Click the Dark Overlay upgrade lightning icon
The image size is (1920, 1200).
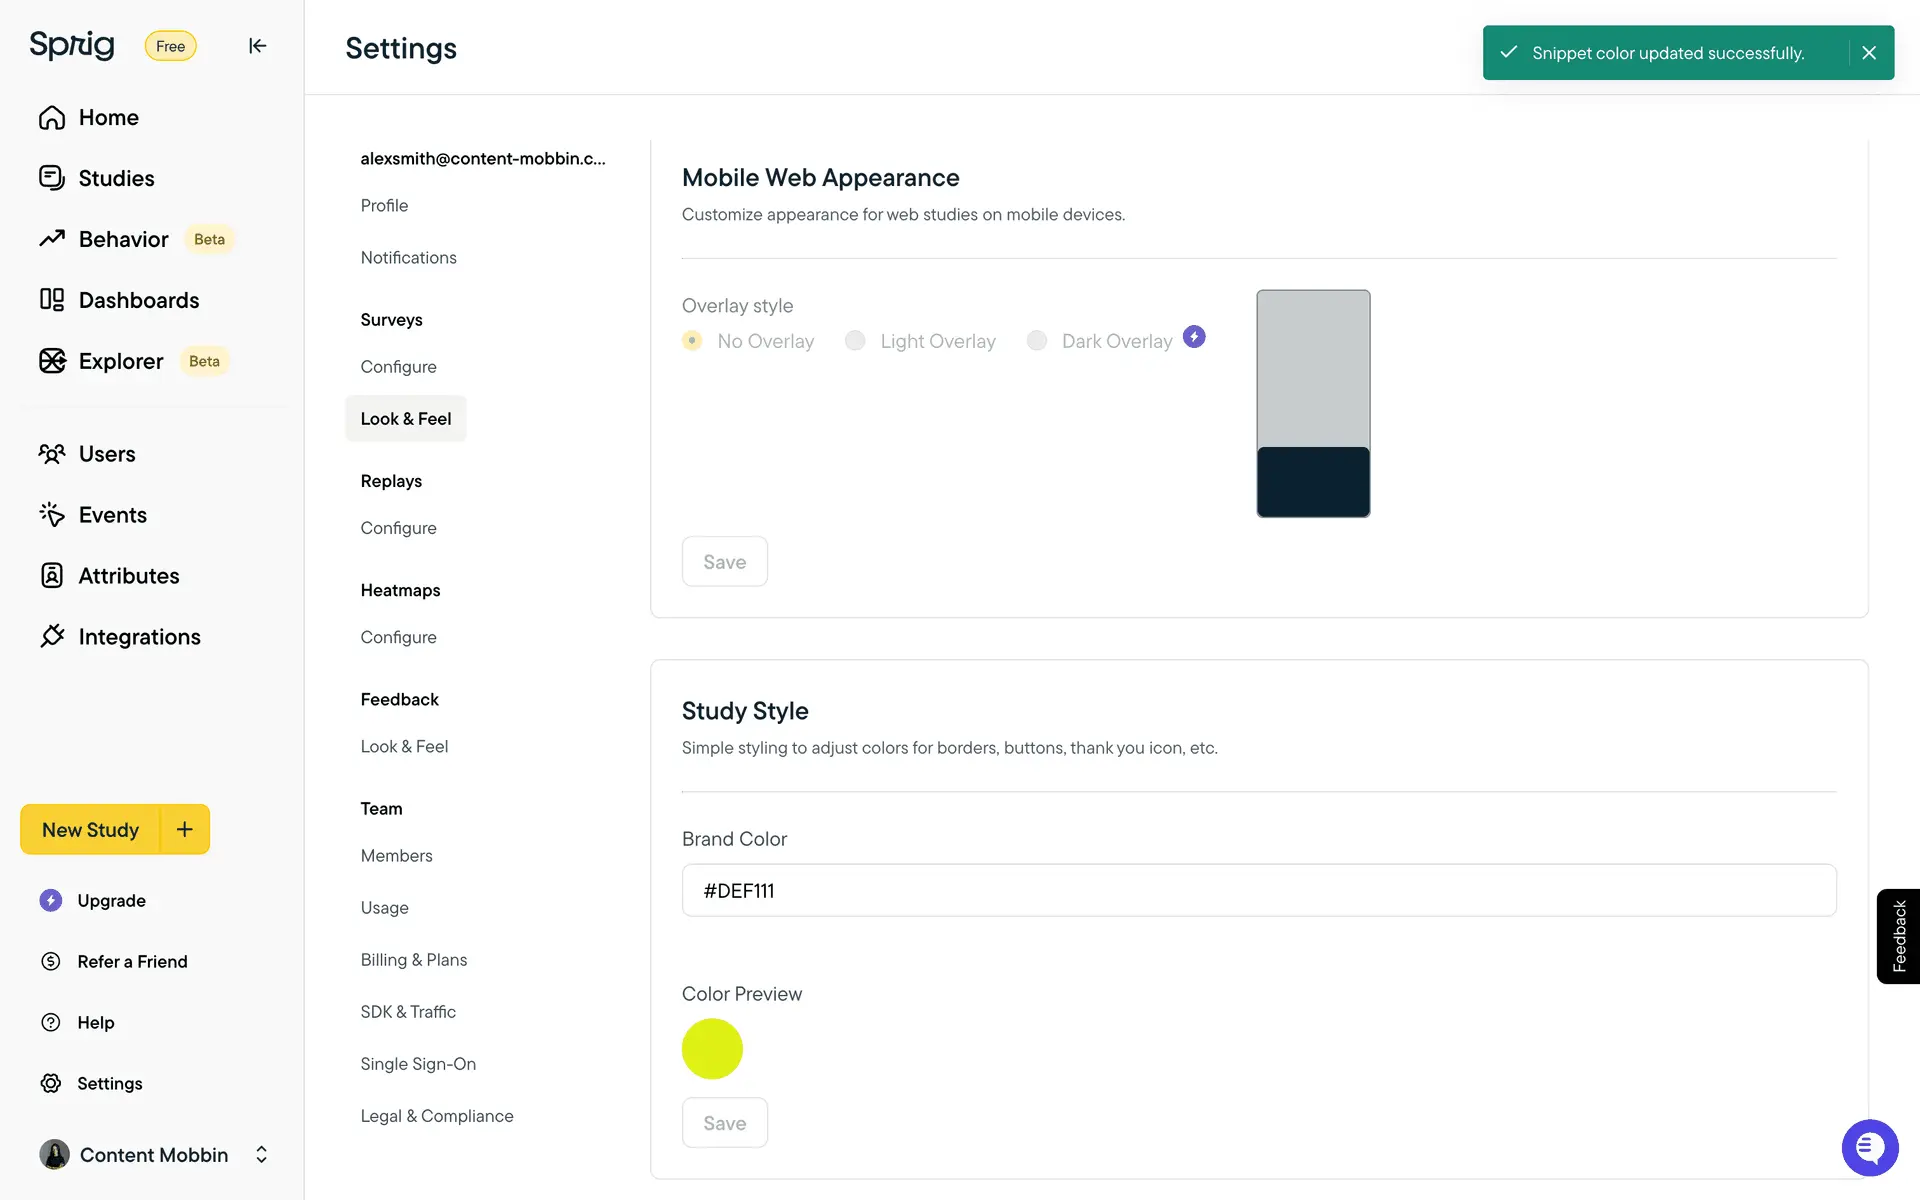(x=1194, y=337)
